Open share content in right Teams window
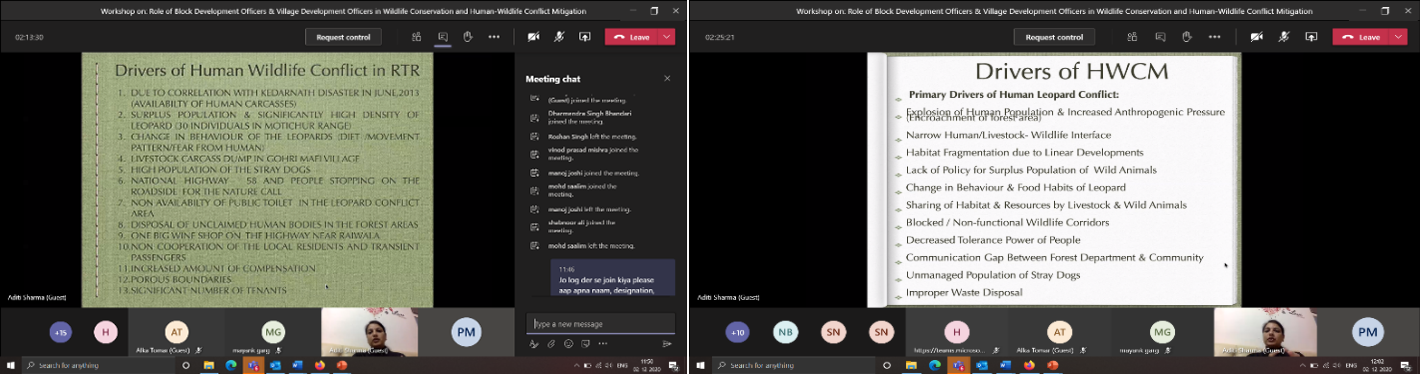This screenshot has height=374, width=1420. click(x=1311, y=37)
